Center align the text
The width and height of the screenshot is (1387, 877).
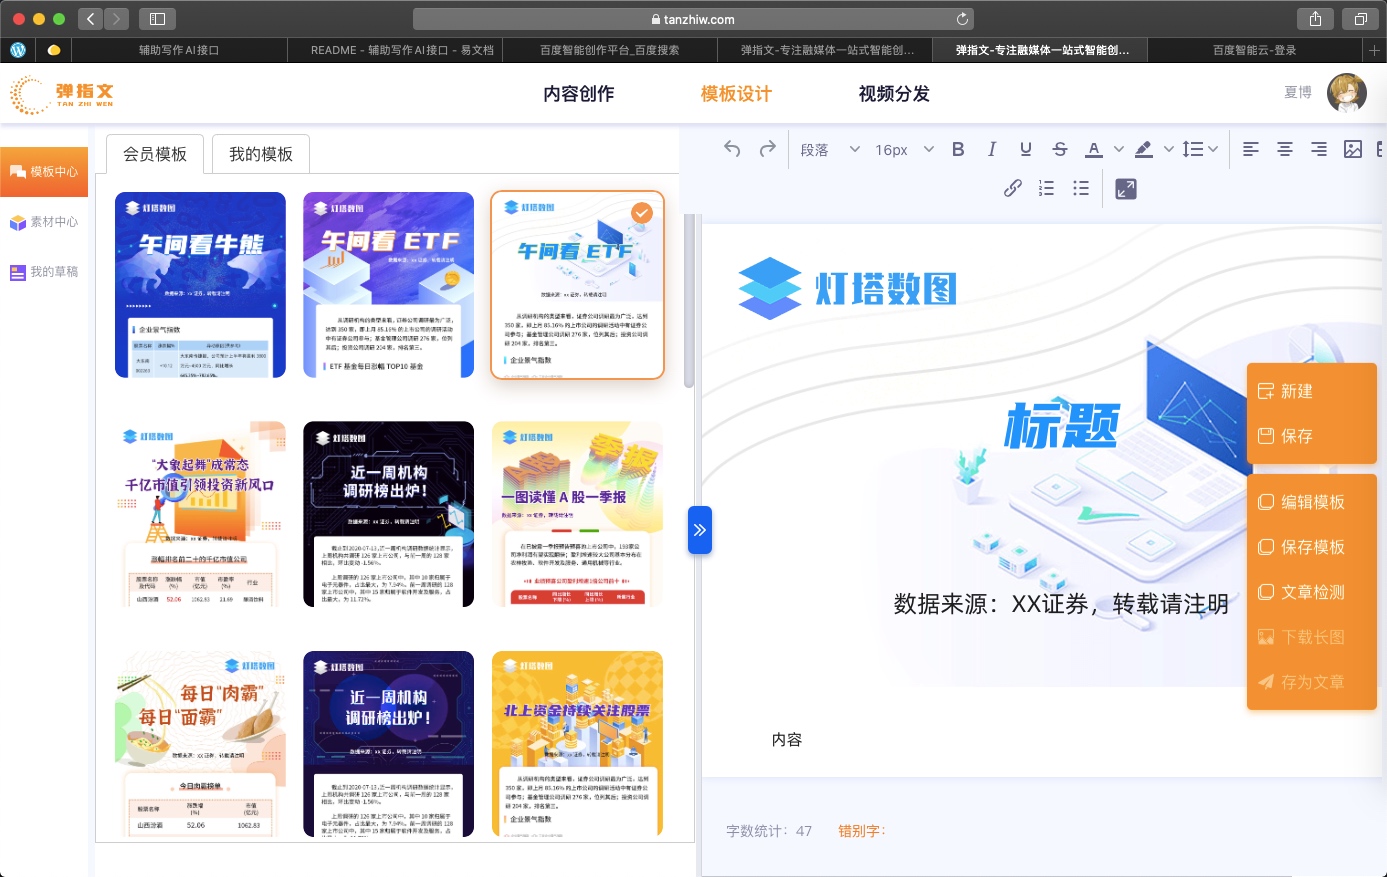coord(1285,149)
